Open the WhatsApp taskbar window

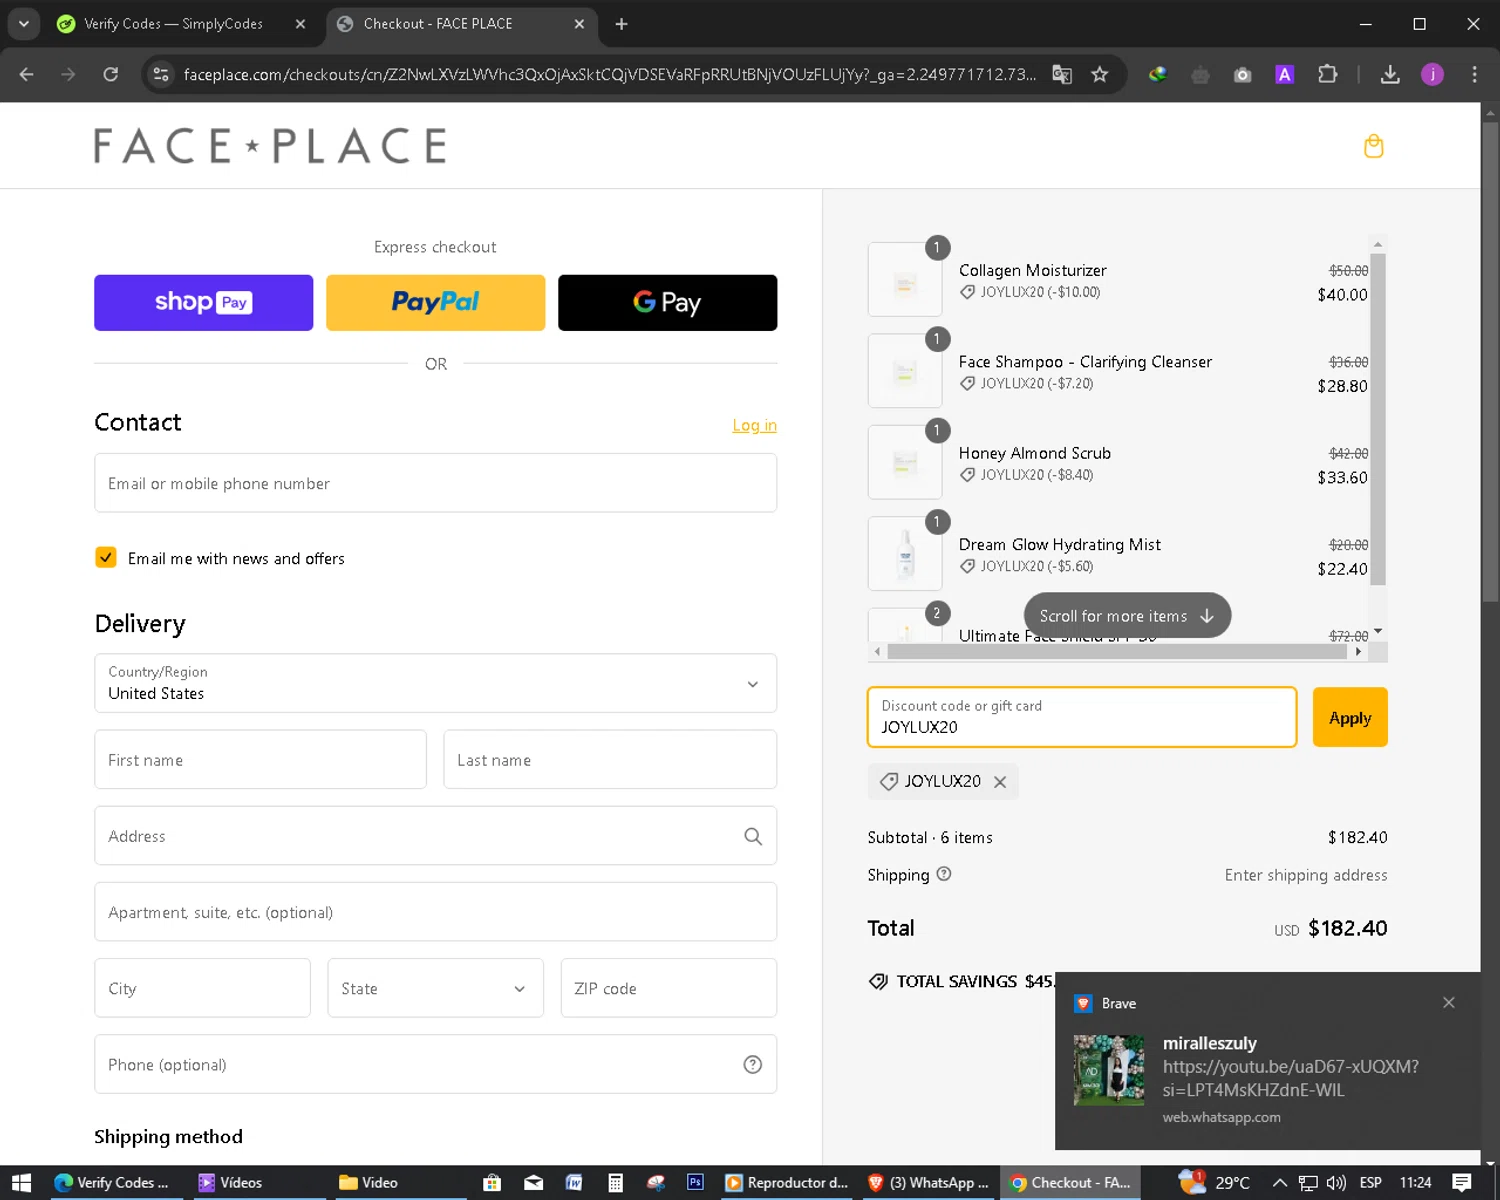pyautogui.click(x=928, y=1183)
